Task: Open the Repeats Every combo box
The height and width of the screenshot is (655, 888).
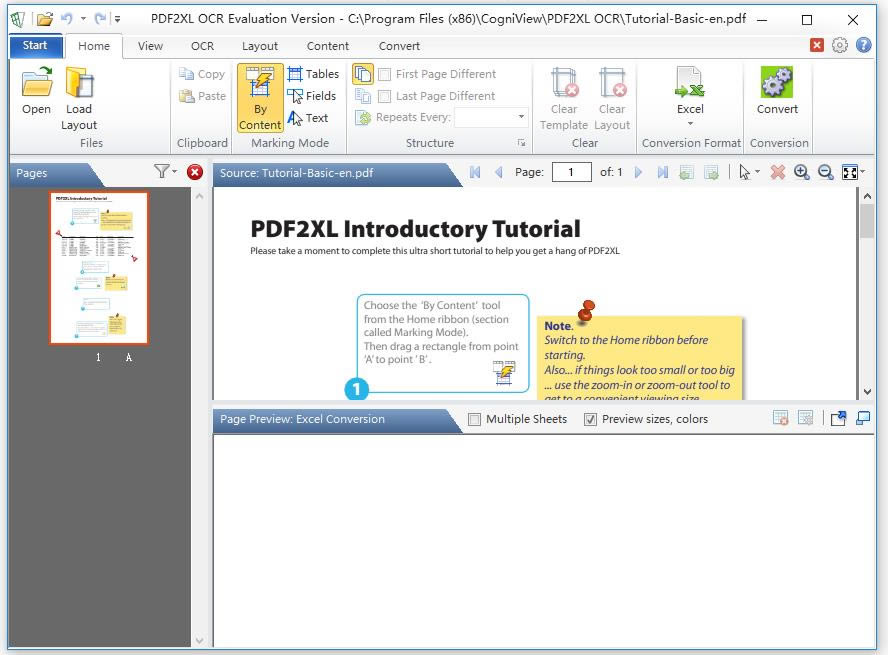Action: [x=491, y=117]
